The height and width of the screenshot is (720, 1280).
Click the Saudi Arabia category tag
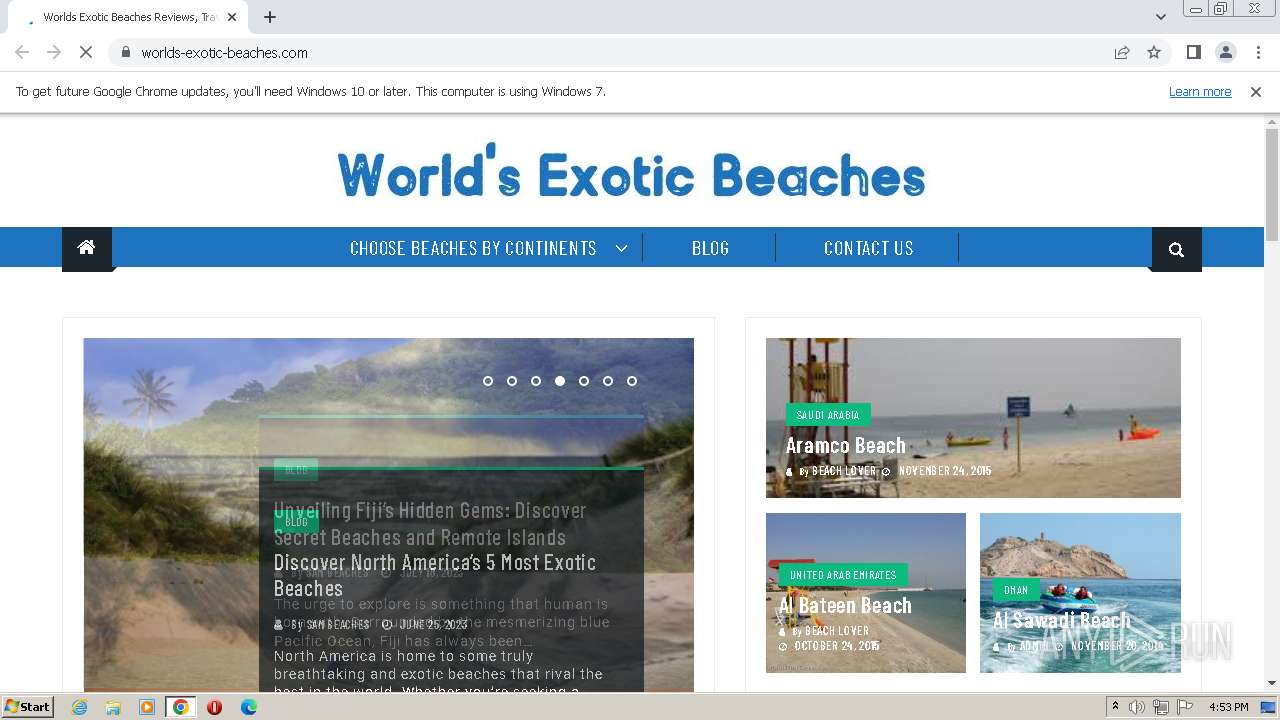point(827,414)
